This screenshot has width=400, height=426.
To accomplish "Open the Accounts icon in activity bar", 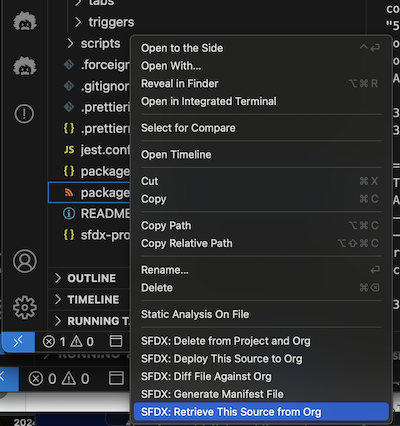I will pos(25,261).
